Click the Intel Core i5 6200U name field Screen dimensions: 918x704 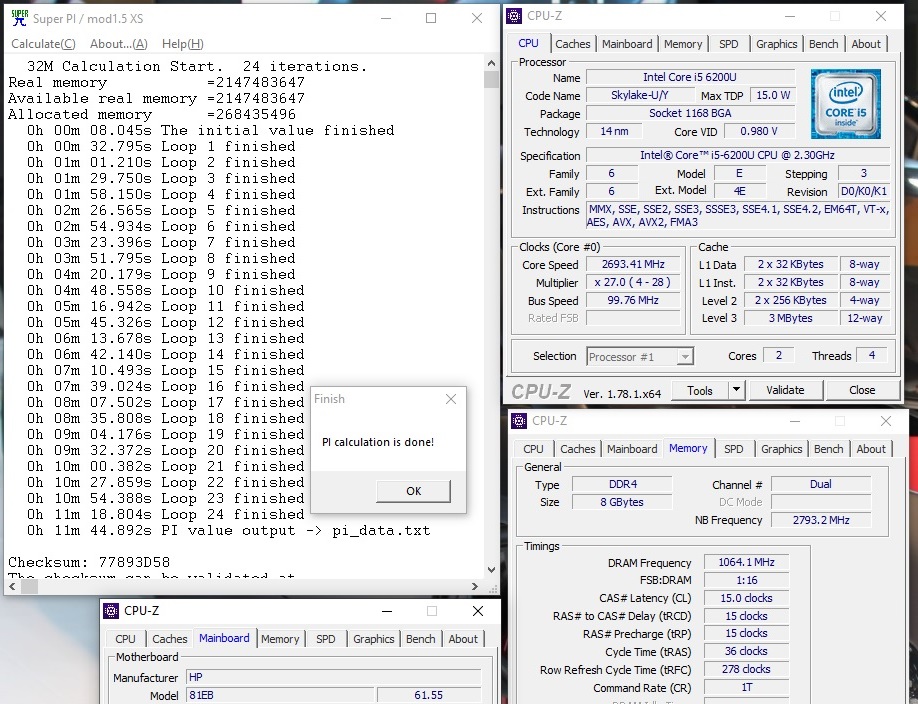pyautogui.click(x=690, y=77)
